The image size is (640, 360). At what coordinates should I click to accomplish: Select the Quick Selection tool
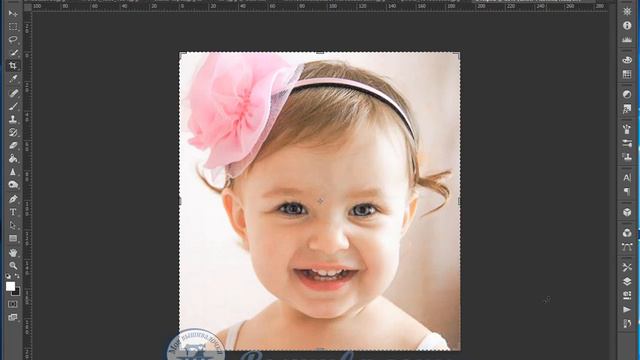point(13,53)
